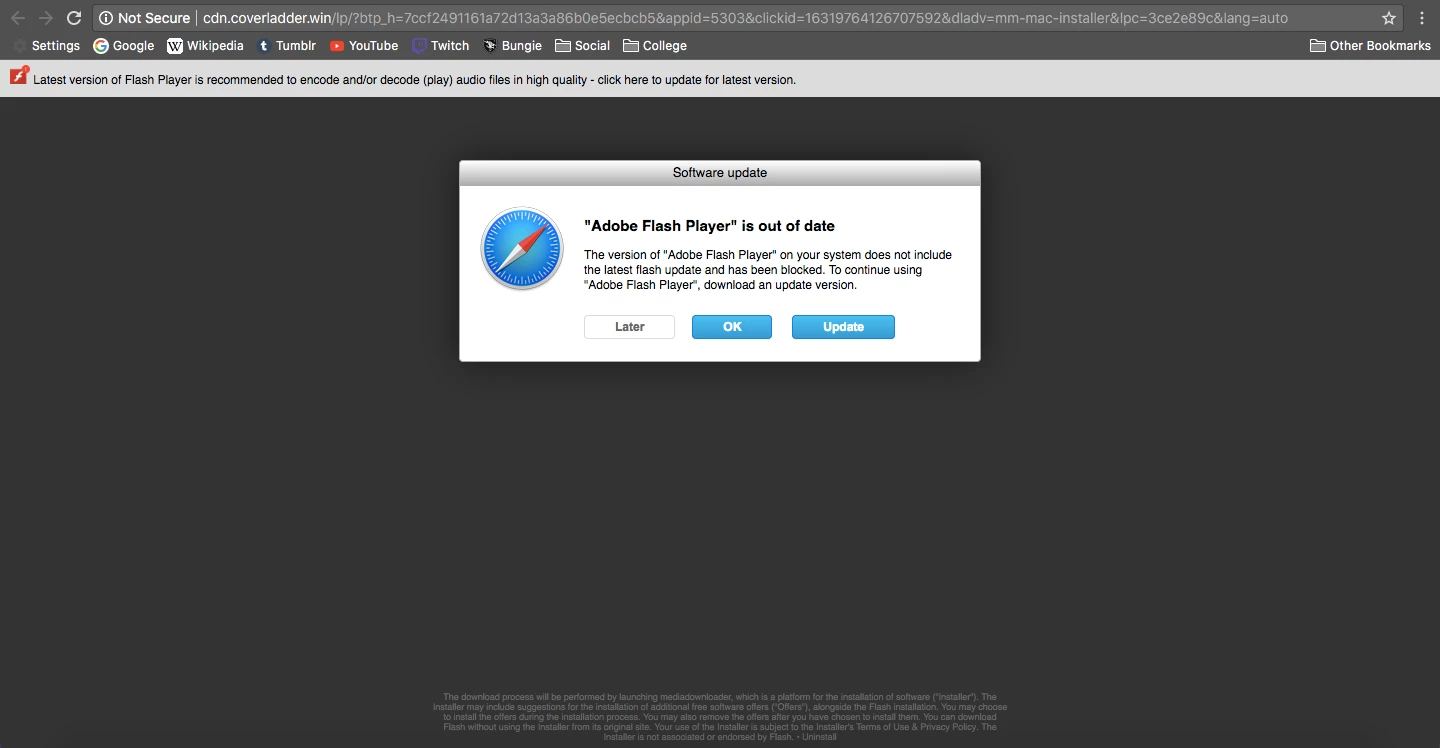Expand the College bookmarks folder
The width and height of the screenshot is (1440, 748).
pos(655,45)
